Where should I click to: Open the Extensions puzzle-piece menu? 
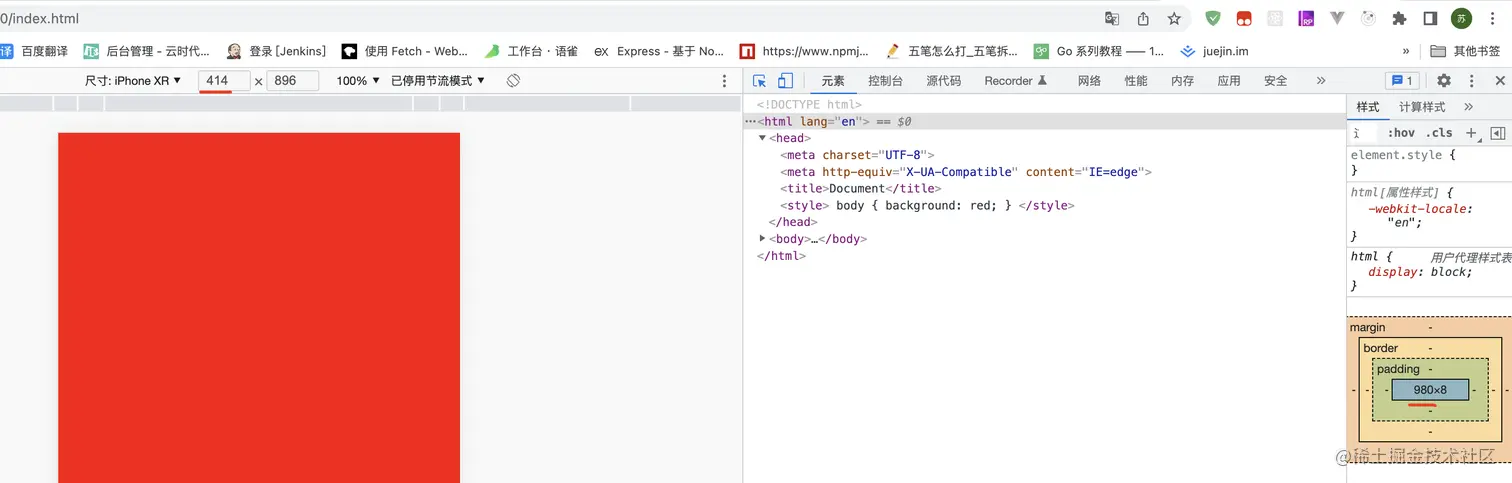click(x=1399, y=18)
